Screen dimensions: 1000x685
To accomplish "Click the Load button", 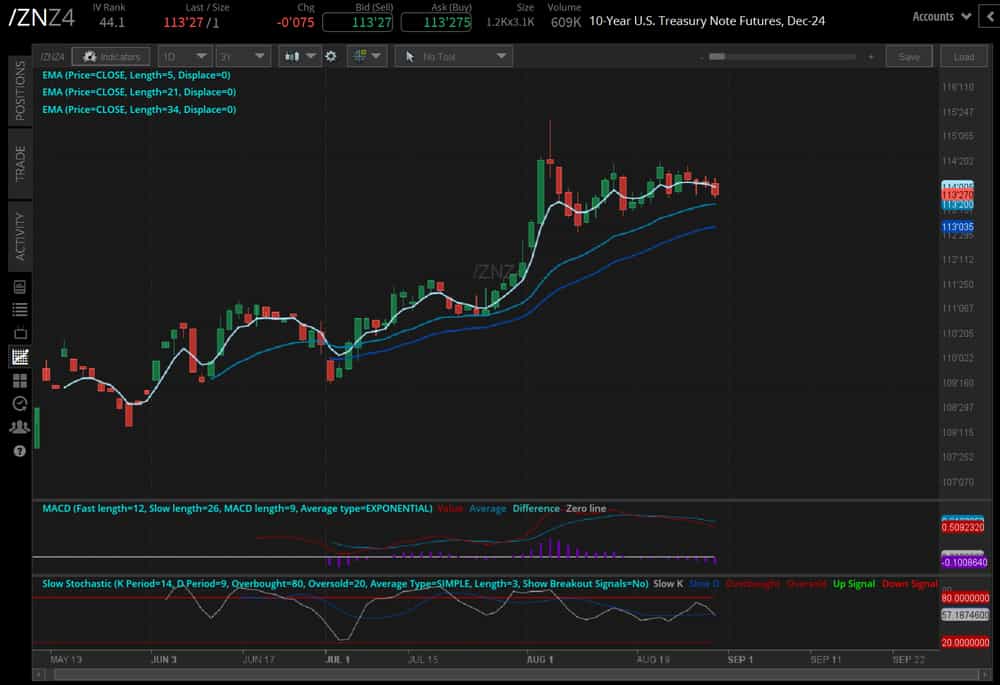I will (963, 56).
